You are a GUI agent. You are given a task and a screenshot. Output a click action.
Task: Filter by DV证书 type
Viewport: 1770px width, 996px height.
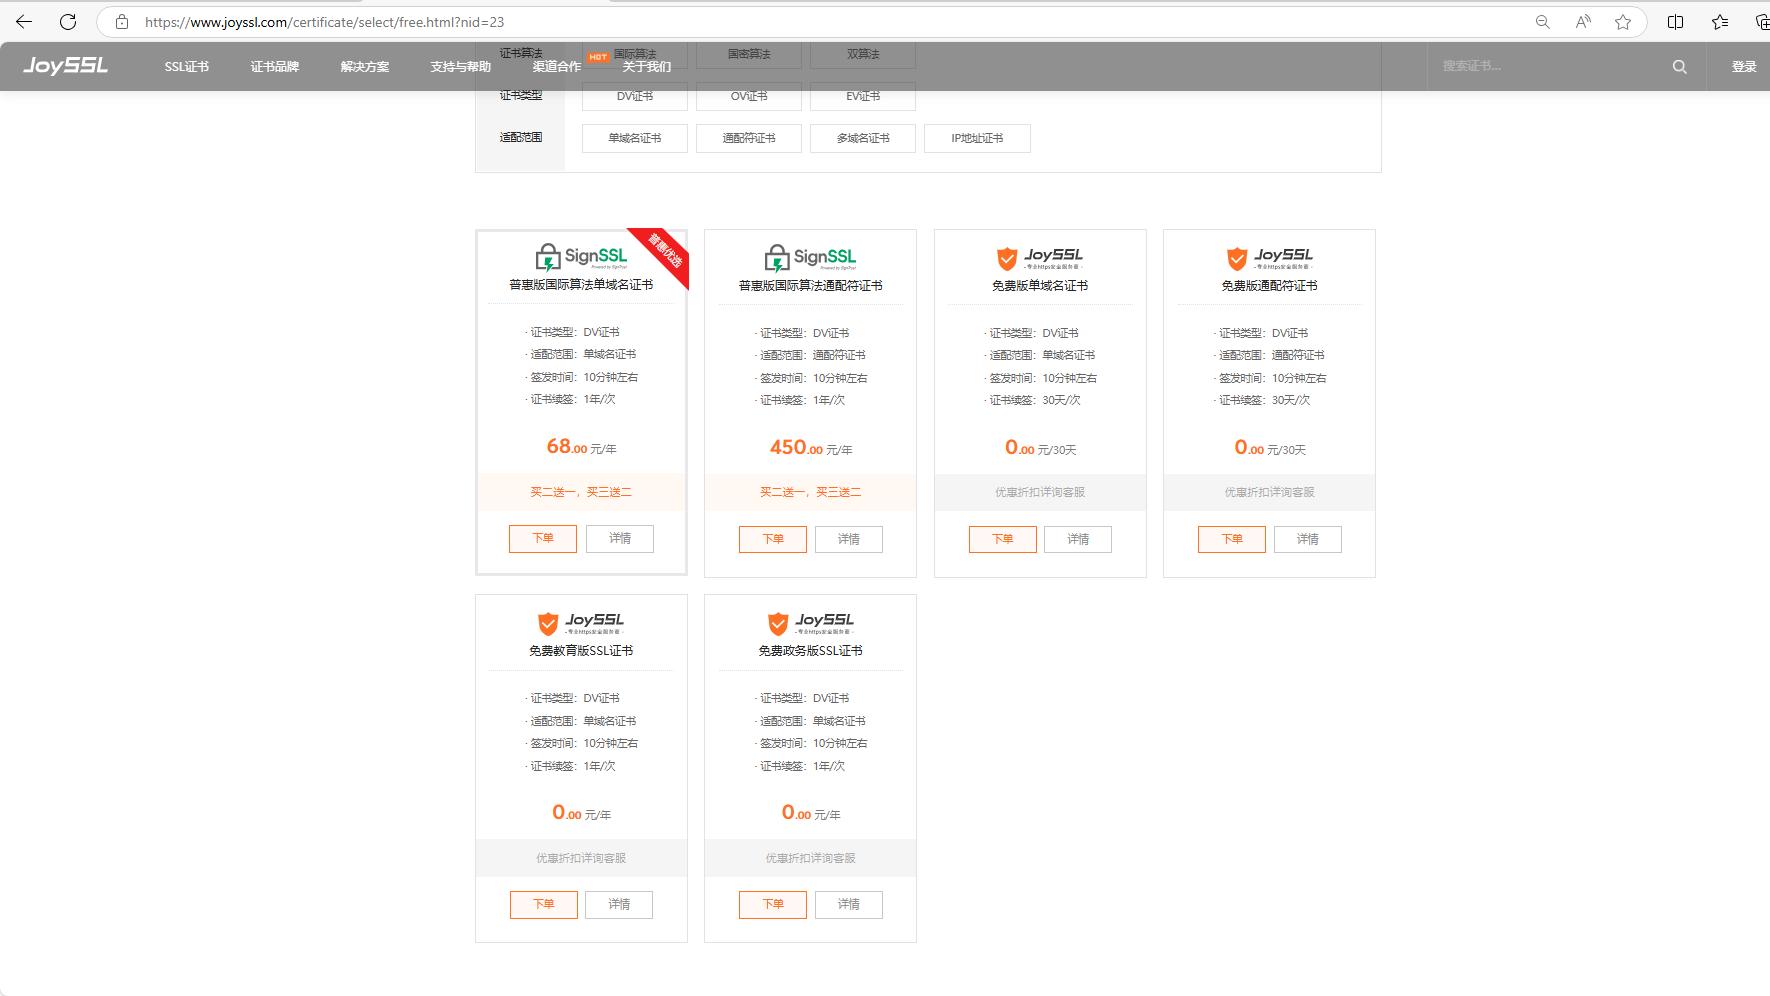coord(635,96)
